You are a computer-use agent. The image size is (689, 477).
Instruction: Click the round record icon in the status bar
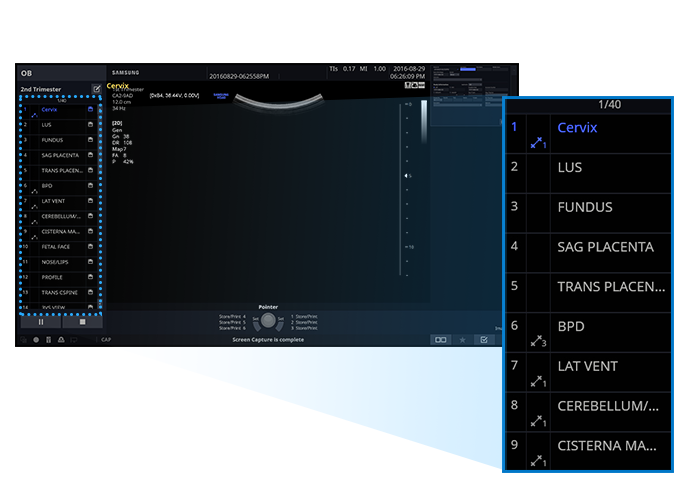click(36, 340)
